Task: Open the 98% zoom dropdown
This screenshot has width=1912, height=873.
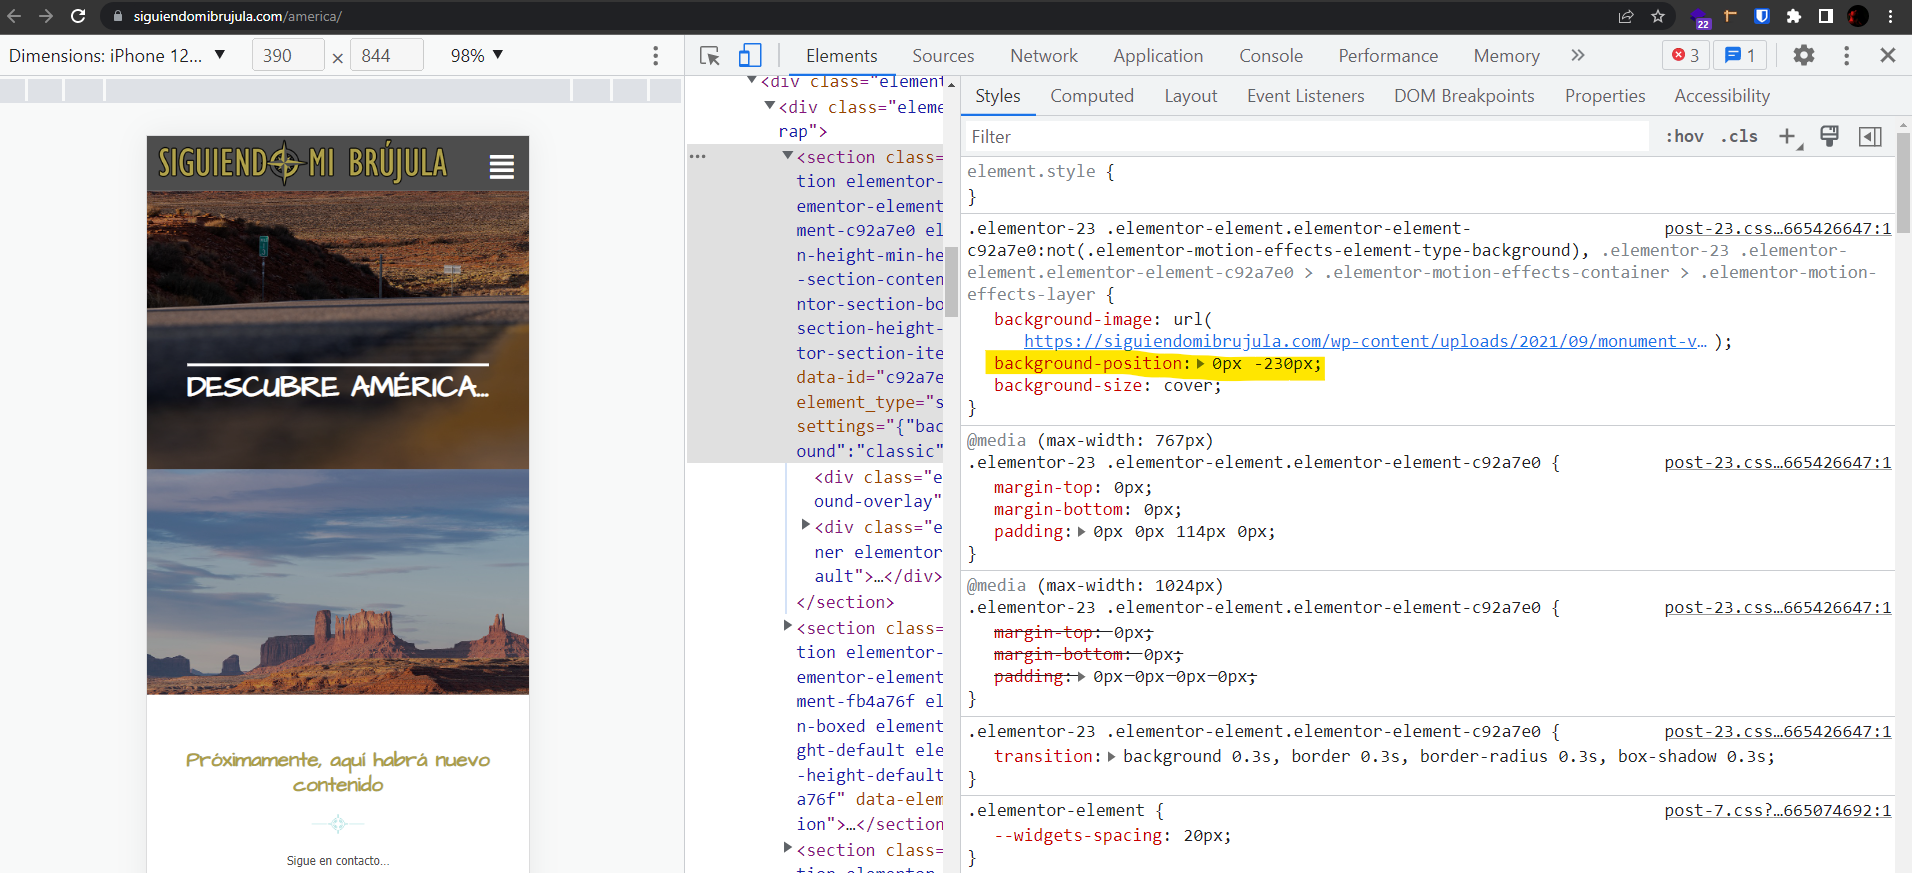Action: 477,56
